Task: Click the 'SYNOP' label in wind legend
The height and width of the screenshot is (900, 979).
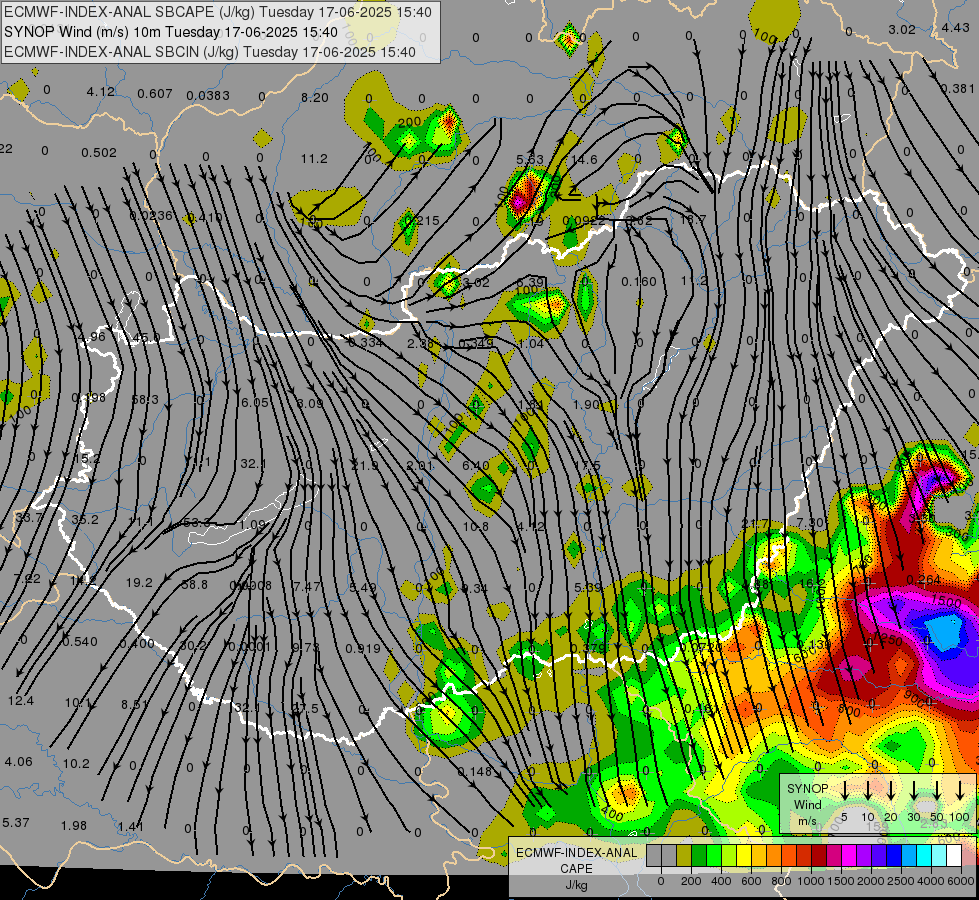Action: 807,788
